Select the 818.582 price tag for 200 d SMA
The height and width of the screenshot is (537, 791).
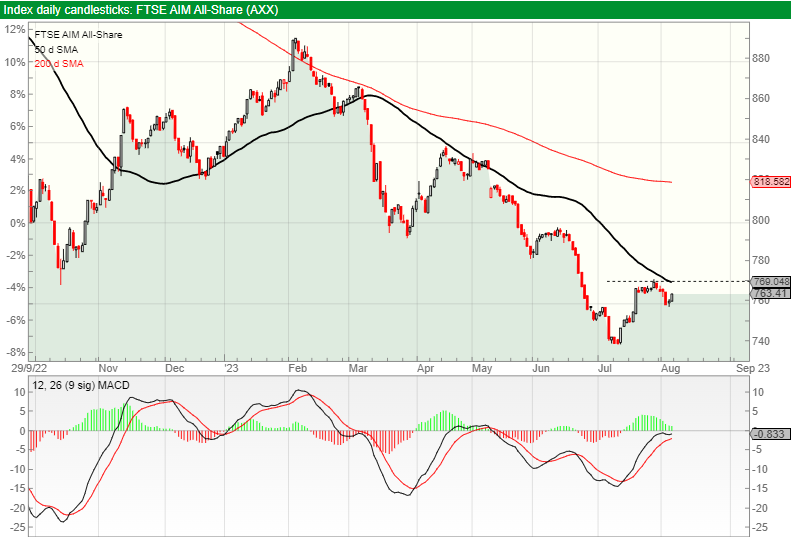coord(771,181)
